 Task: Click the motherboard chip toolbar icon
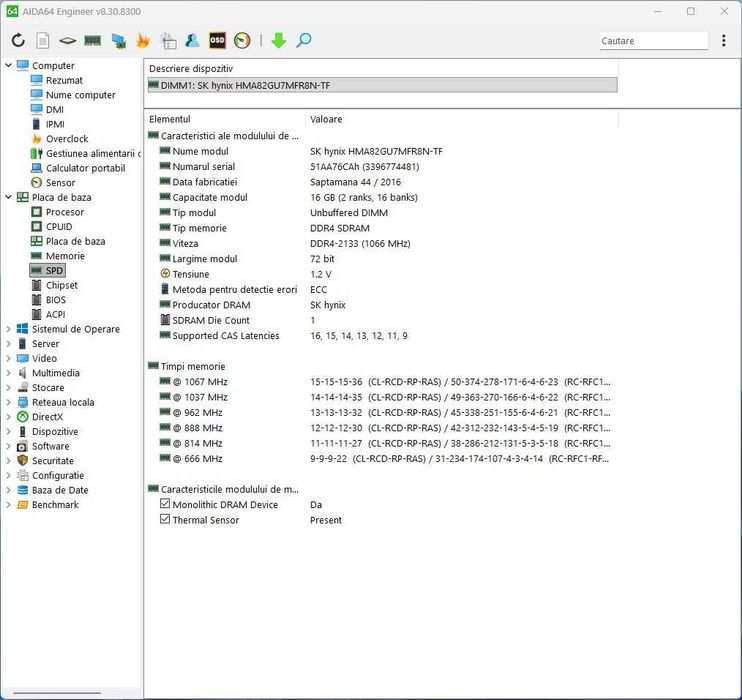point(67,41)
